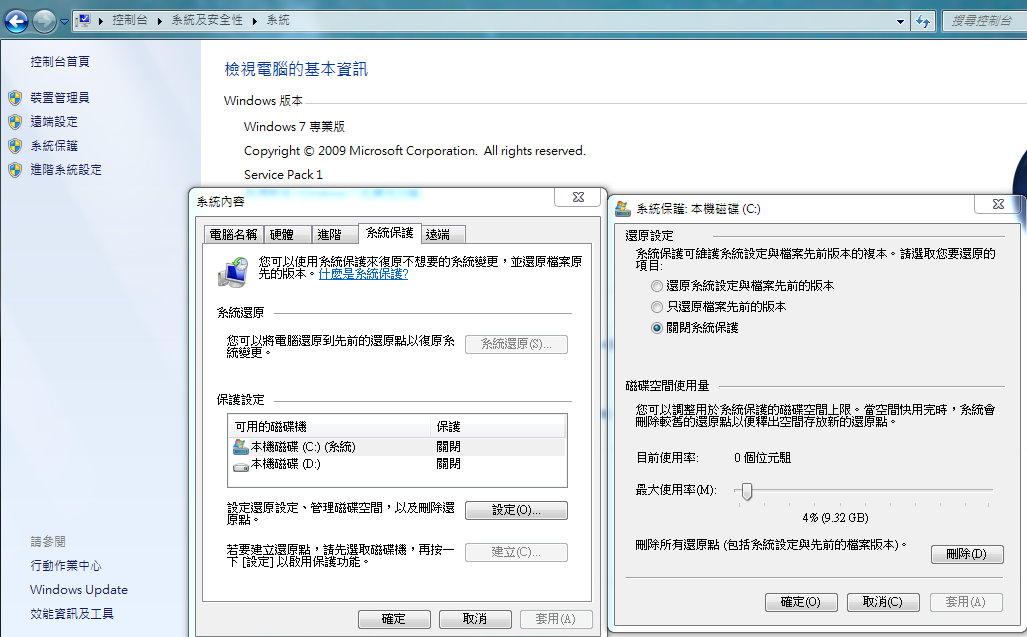1027x637 pixels.
Task: Open 控制台首頁 link in sidebar
Action: pyautogui.click(x=60, y=62)
